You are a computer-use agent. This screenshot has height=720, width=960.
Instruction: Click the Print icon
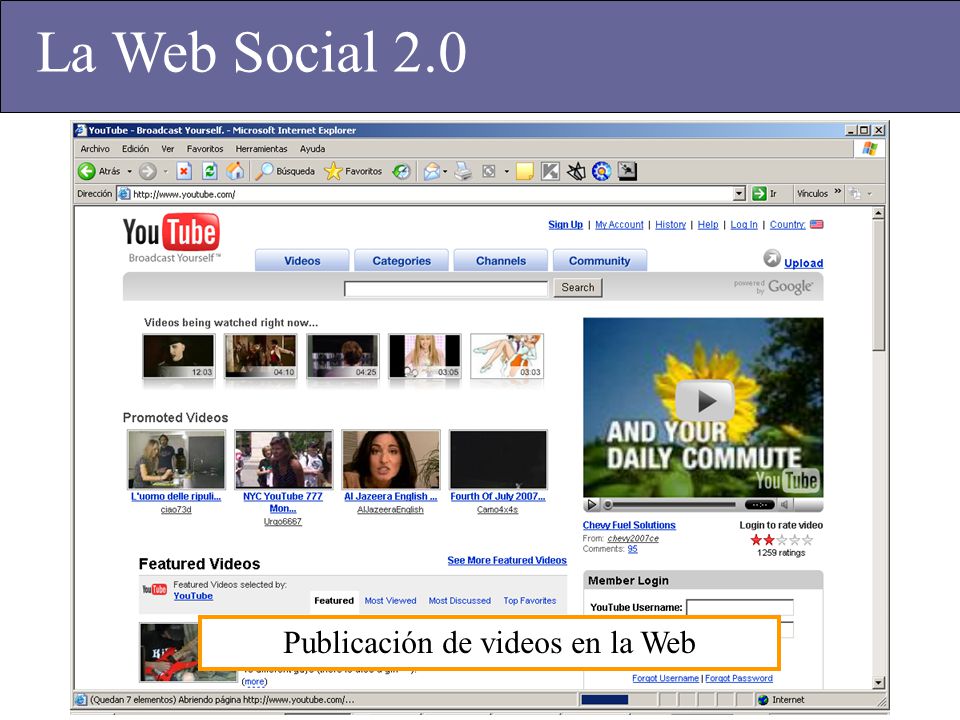pos(463,172)
